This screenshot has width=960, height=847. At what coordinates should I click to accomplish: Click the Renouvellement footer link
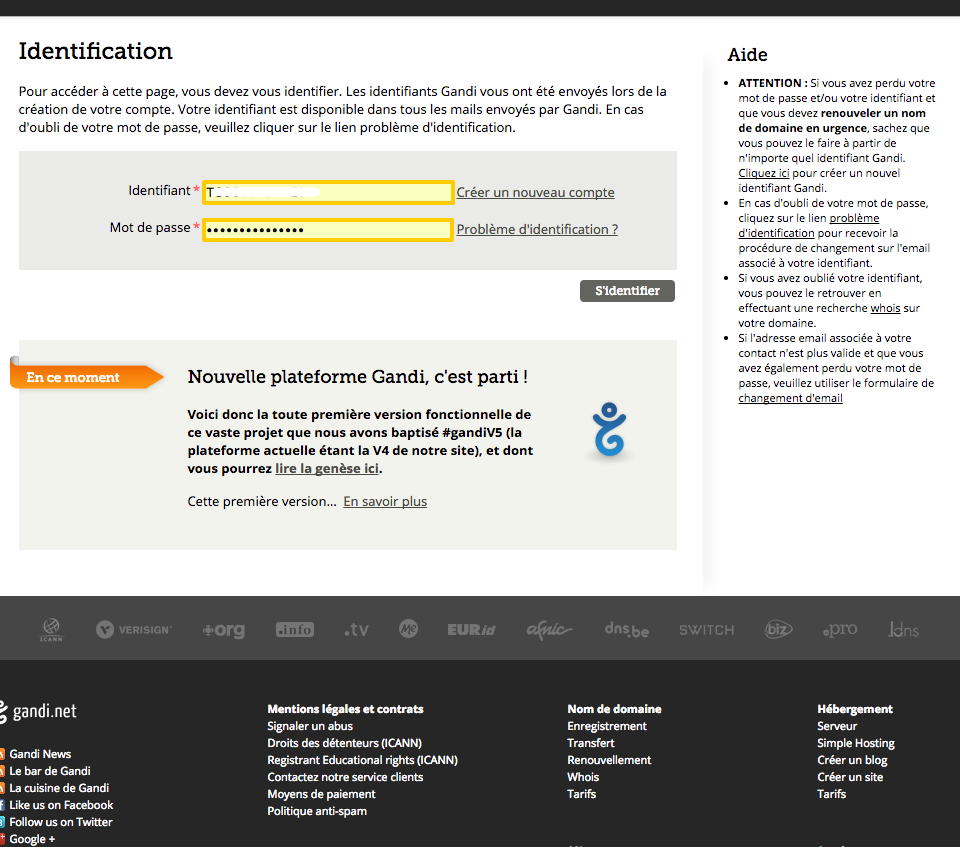pos(609,760)
